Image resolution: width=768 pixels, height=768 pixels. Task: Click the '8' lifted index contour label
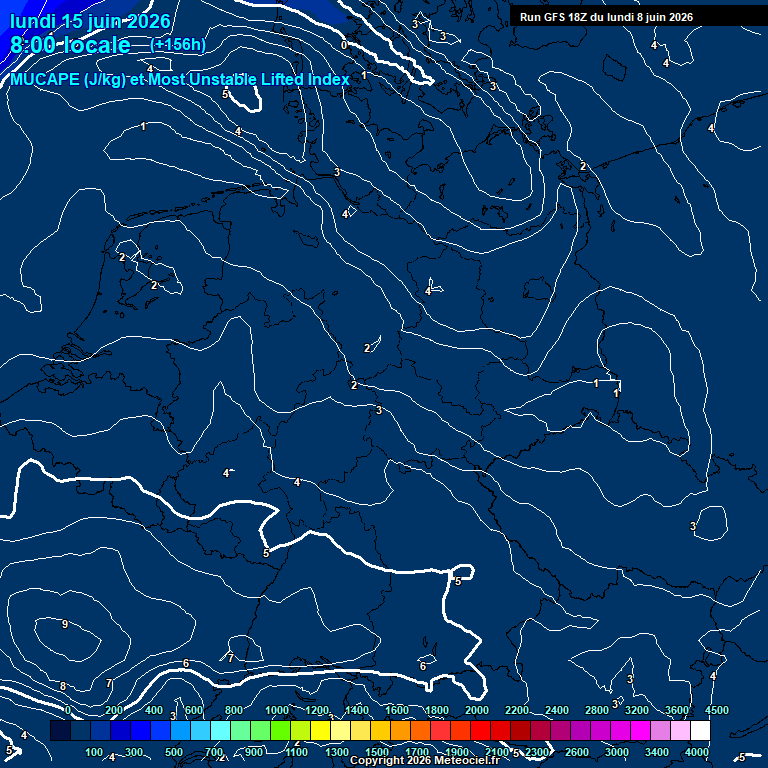(63, 686)
